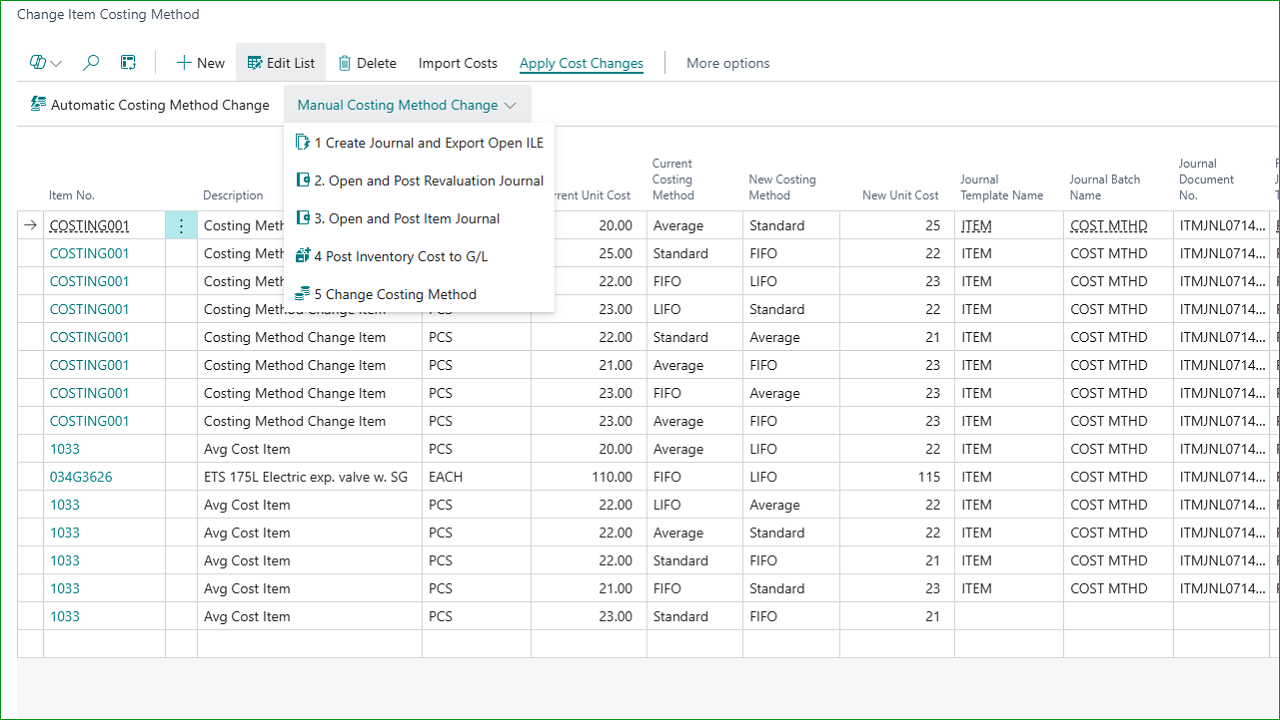Open item link 034G3626

(x=81, y=477)
